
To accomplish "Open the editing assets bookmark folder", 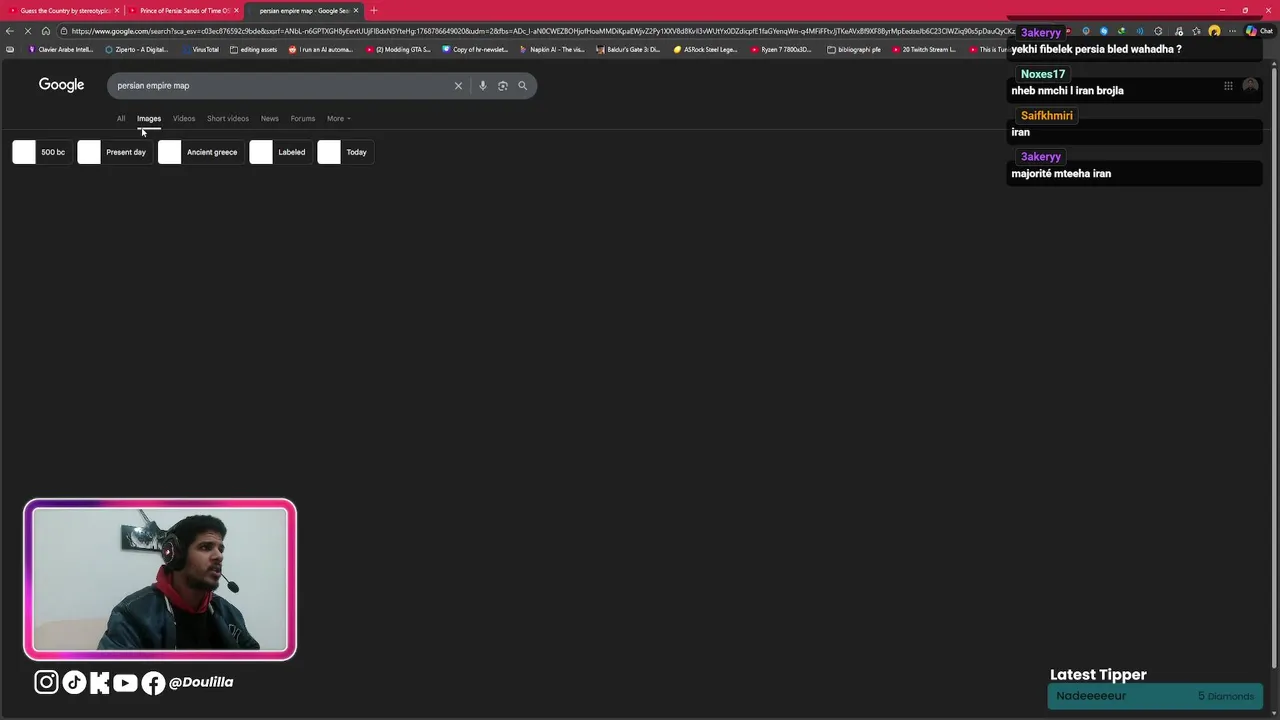I will [x=254, y=49].
